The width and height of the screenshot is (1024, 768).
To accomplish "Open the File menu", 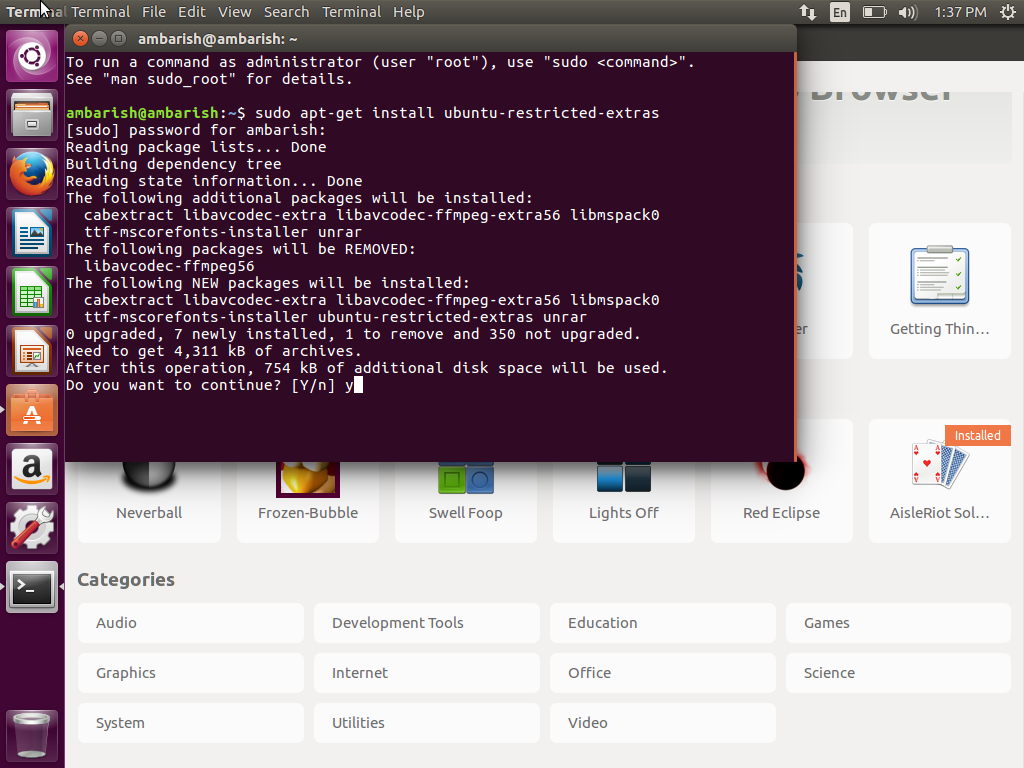I will tap(153, 12).
